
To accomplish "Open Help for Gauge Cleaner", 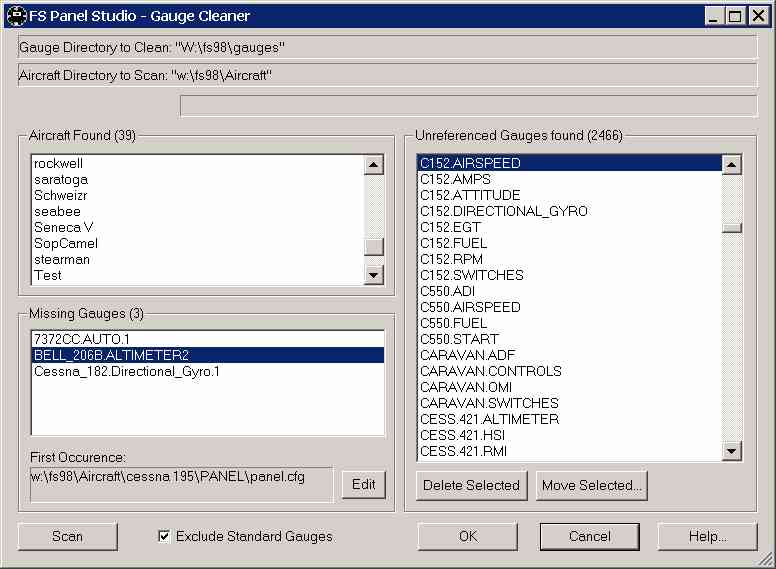I will coord(707,536).
